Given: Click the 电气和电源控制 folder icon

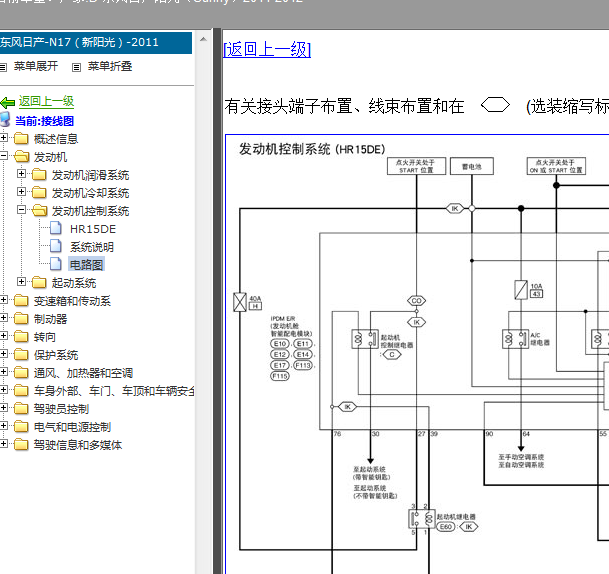Looking at the screenshot, I should pyautogui.click(x=21, y=426).
